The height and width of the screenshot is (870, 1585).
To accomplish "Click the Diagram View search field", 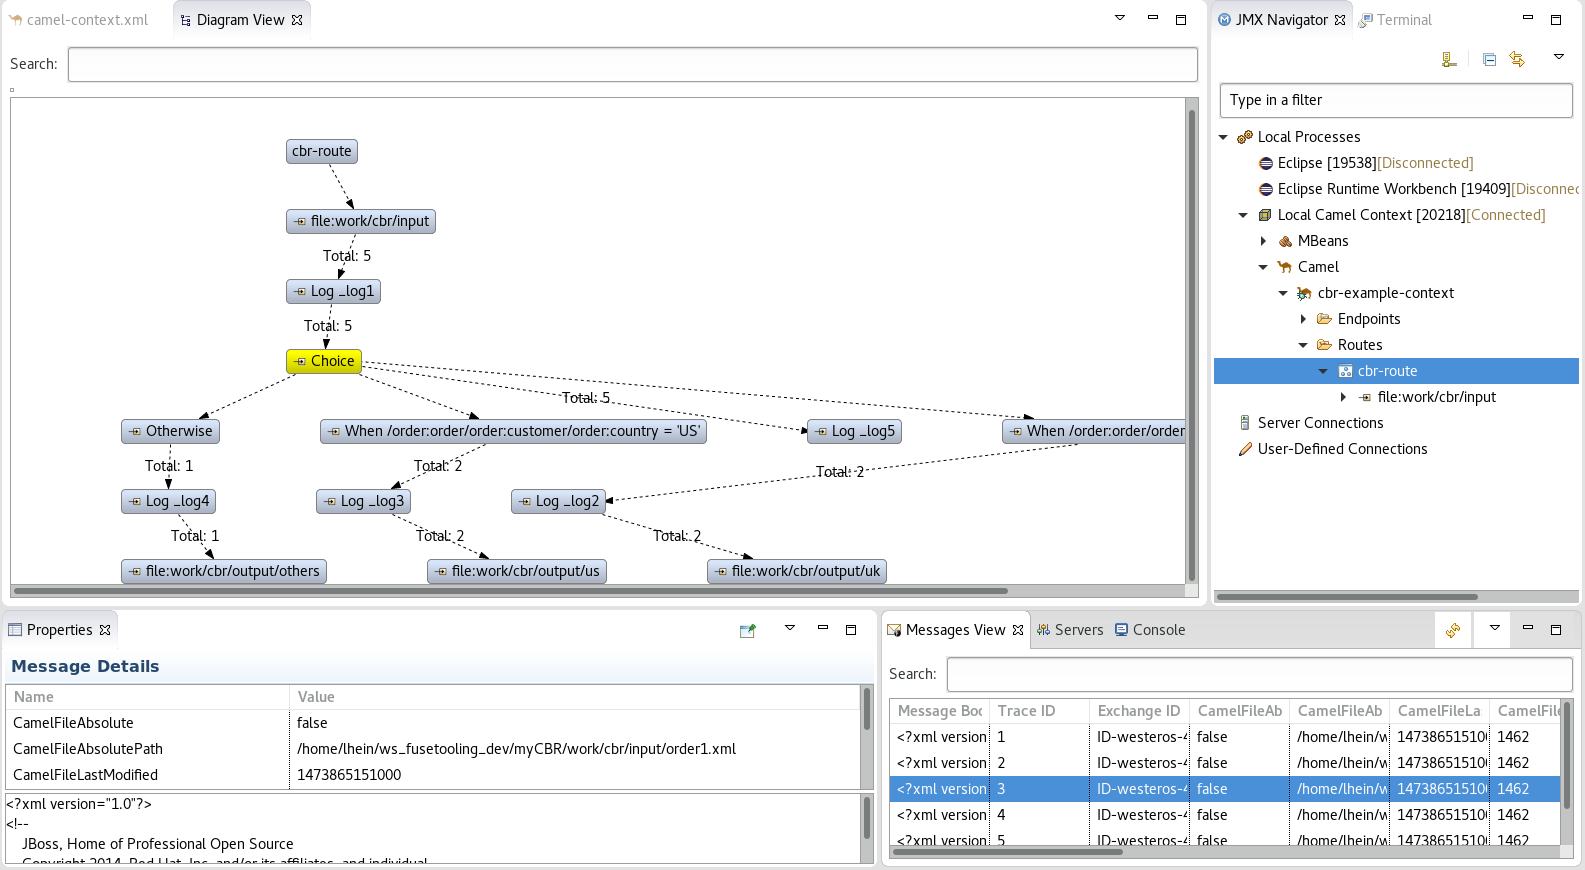I will (x=632, y=64).
